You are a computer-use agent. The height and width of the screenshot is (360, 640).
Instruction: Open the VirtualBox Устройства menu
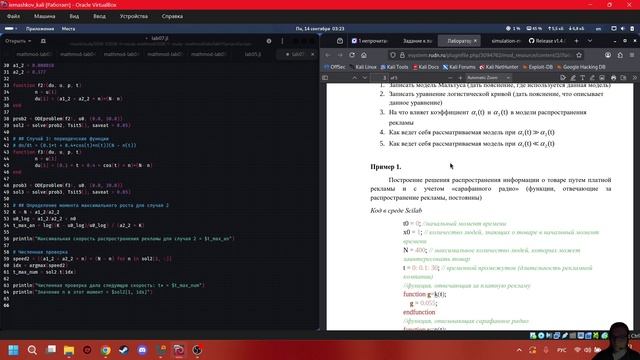tap(134, 16)
